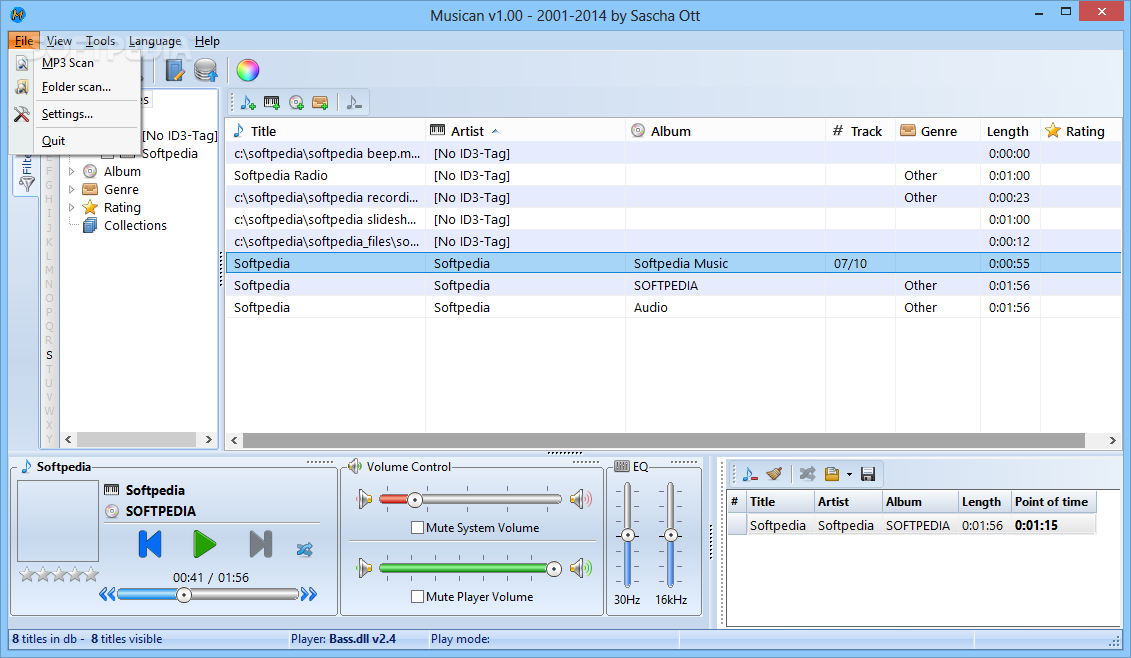Click the system volume max speaker icon
1131x658 pixels.
coord(581,499)
